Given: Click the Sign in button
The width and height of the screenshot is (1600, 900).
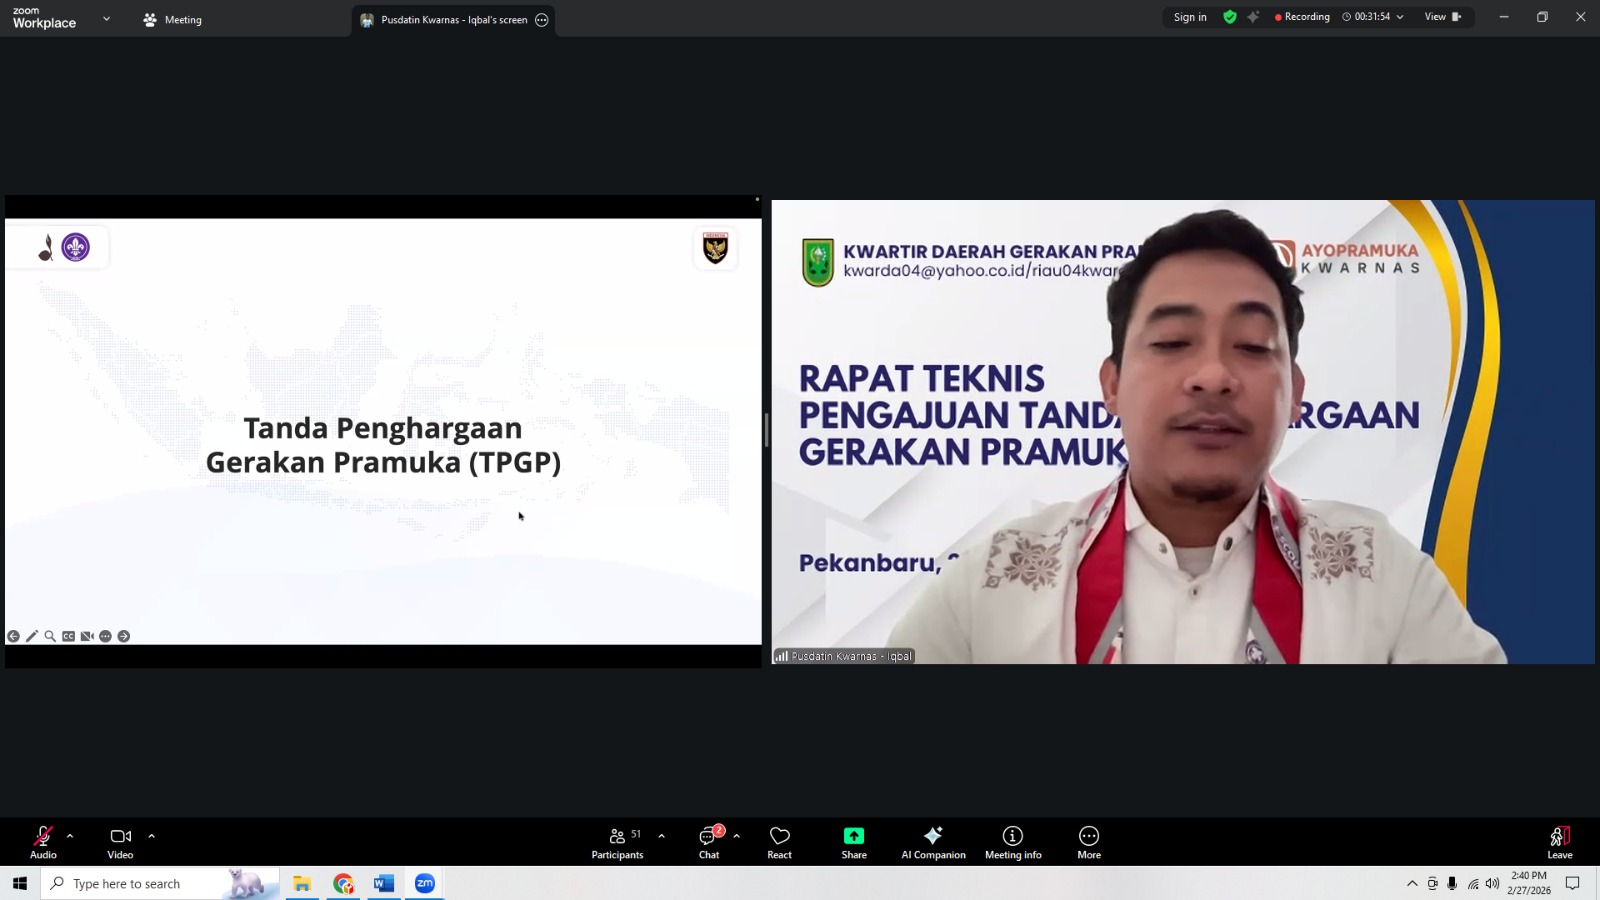Looking at the screenshot, I should pyautogui.click(x=1190, y=17).
